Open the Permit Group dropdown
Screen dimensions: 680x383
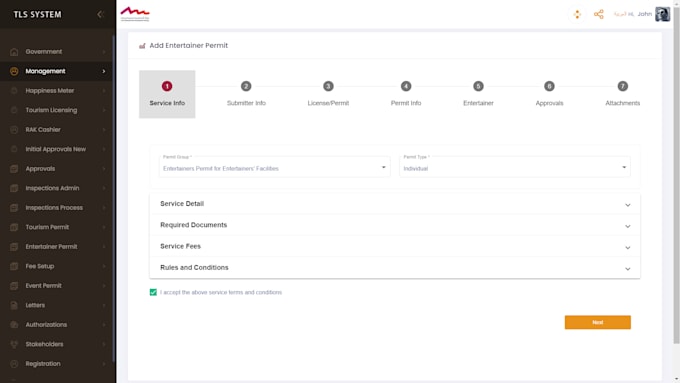[275, 167]
